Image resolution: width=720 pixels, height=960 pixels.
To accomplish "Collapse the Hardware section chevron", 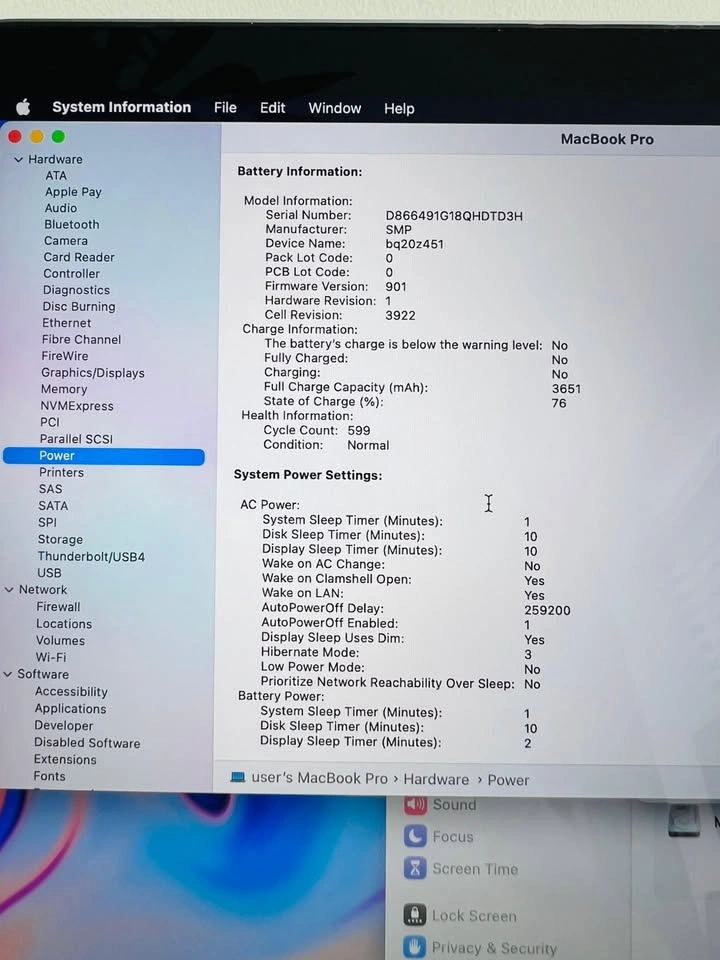I will click(x=18, y=159).
